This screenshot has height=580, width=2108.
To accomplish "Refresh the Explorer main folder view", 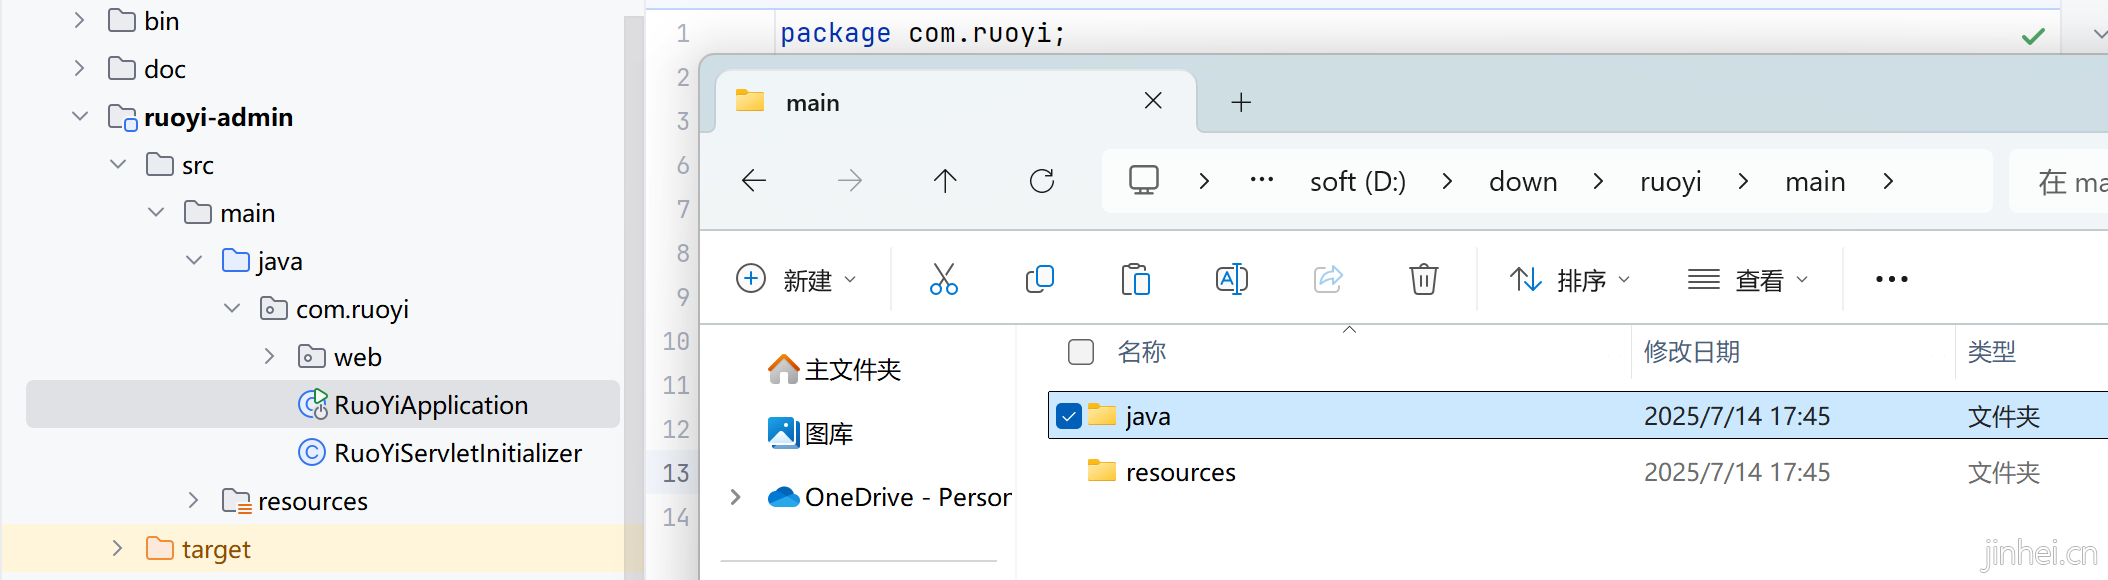I will 1042,181.
